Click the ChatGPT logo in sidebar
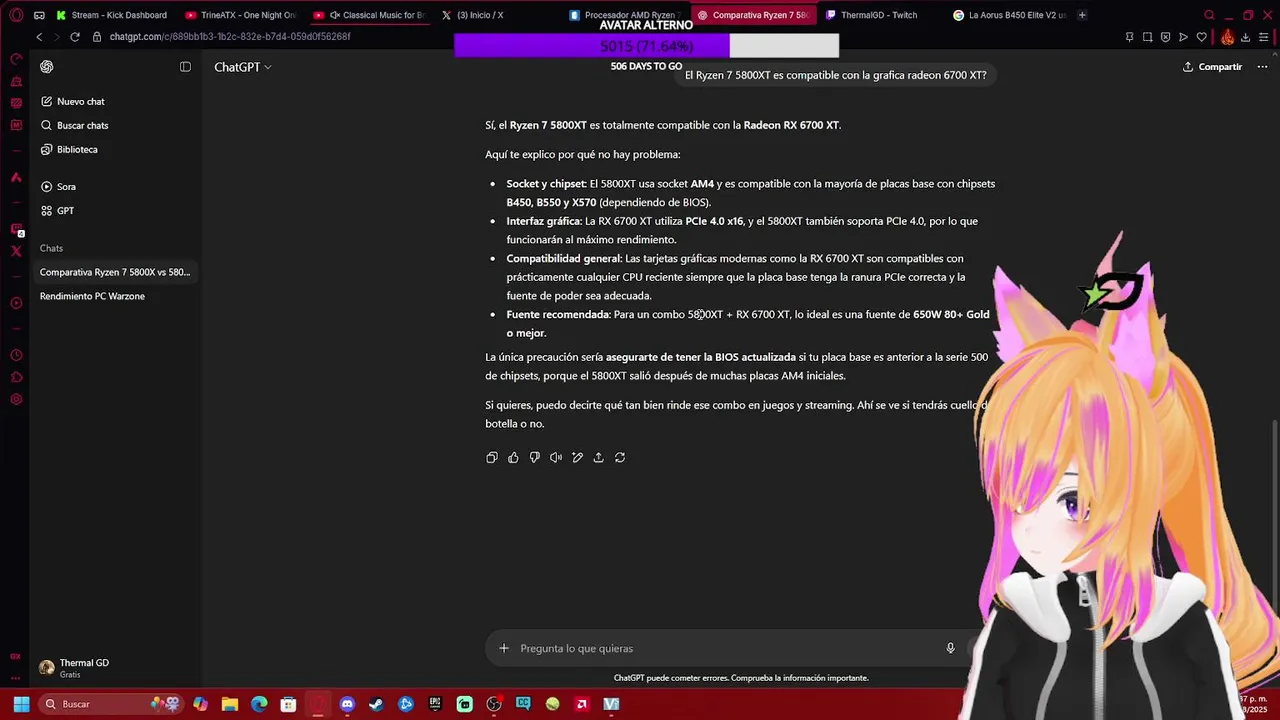This screenshot has height=720, width=1280. (47, 67)
